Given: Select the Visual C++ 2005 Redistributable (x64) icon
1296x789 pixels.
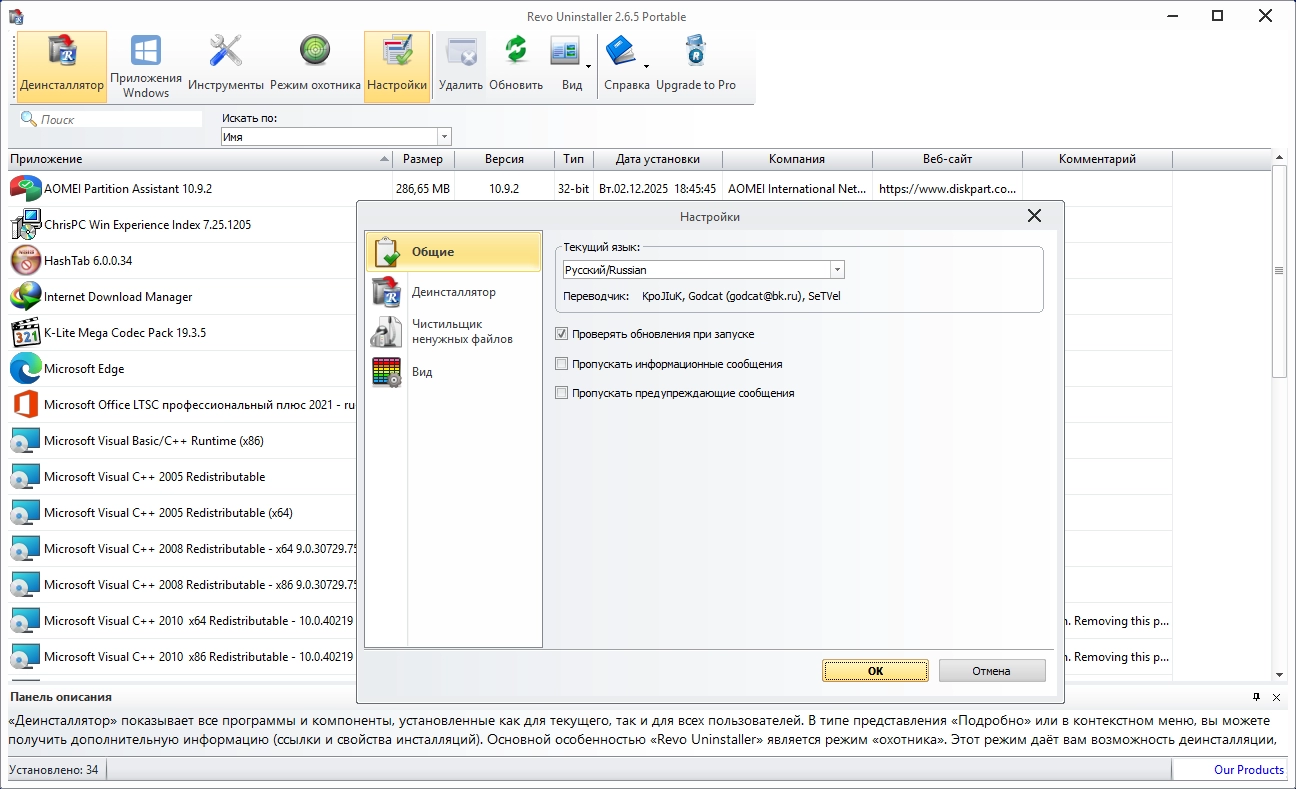Looking at the screenshot, I should pos(25,512).
